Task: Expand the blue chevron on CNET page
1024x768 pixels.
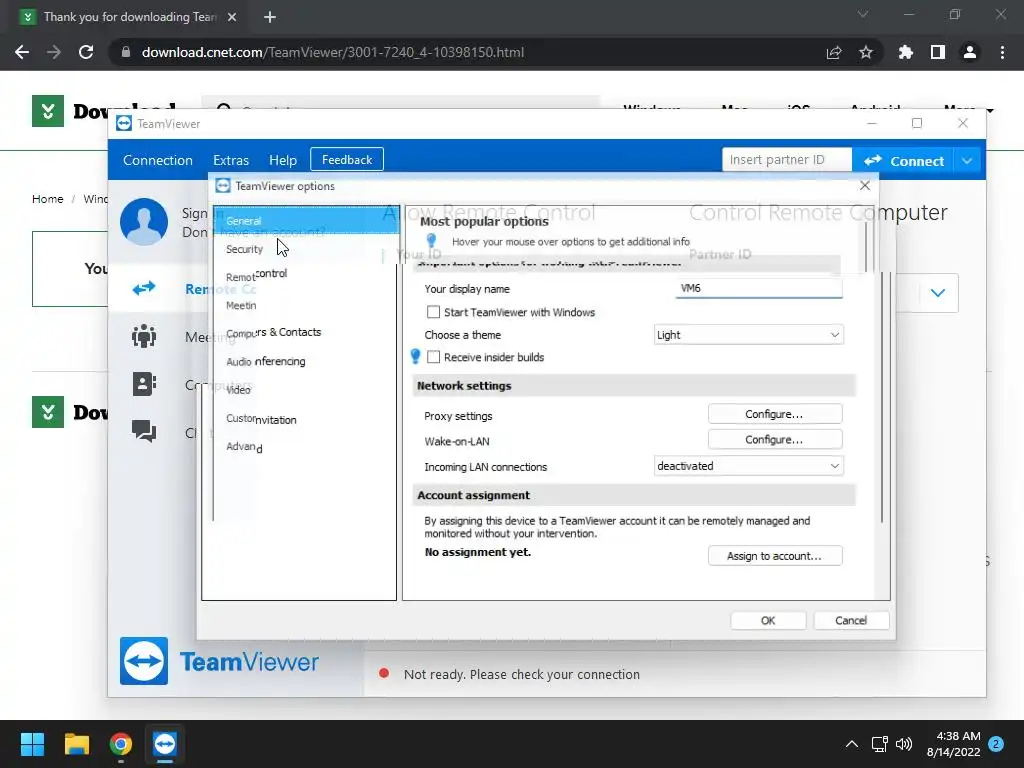Action: tap(938, 293)
